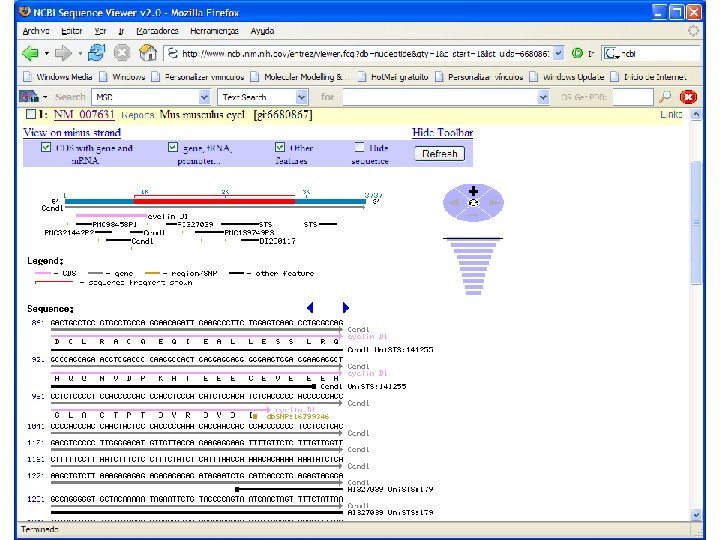720x540 pixels.
Task: Reload the page with the refresh icon
Action: [x=96, y=53]
